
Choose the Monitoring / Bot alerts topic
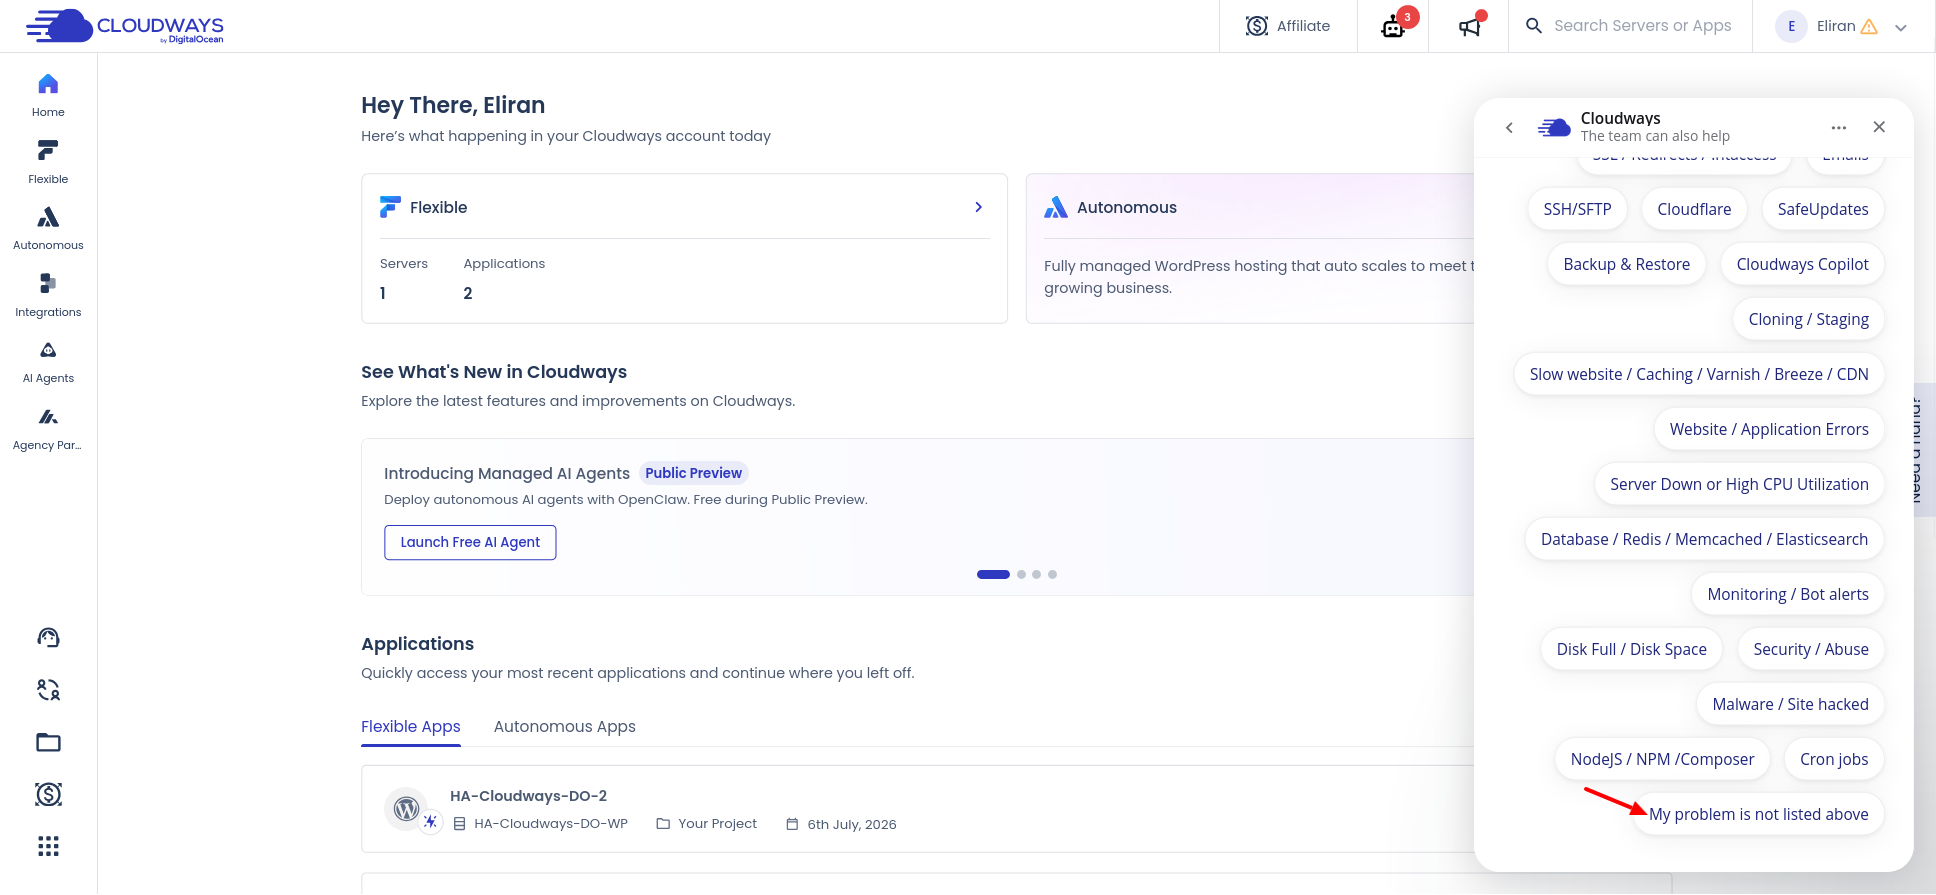click(x=1788, y=594)
